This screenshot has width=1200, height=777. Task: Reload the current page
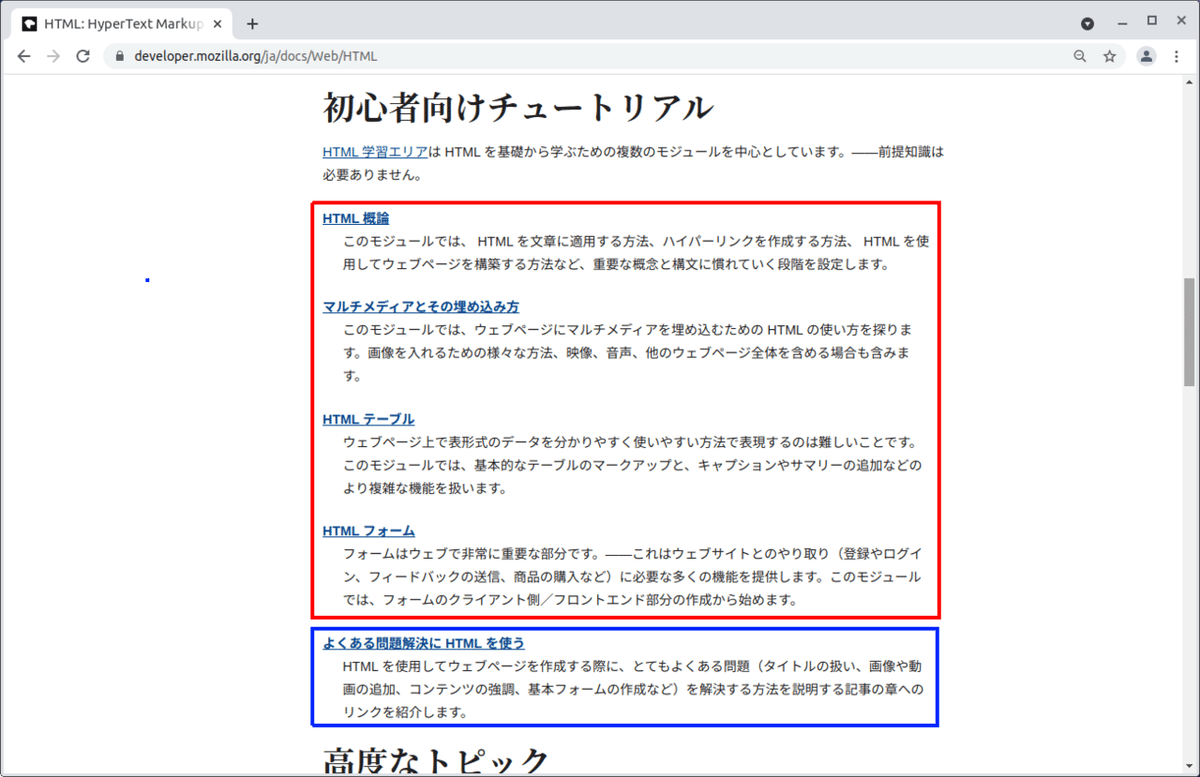point(83,56)
